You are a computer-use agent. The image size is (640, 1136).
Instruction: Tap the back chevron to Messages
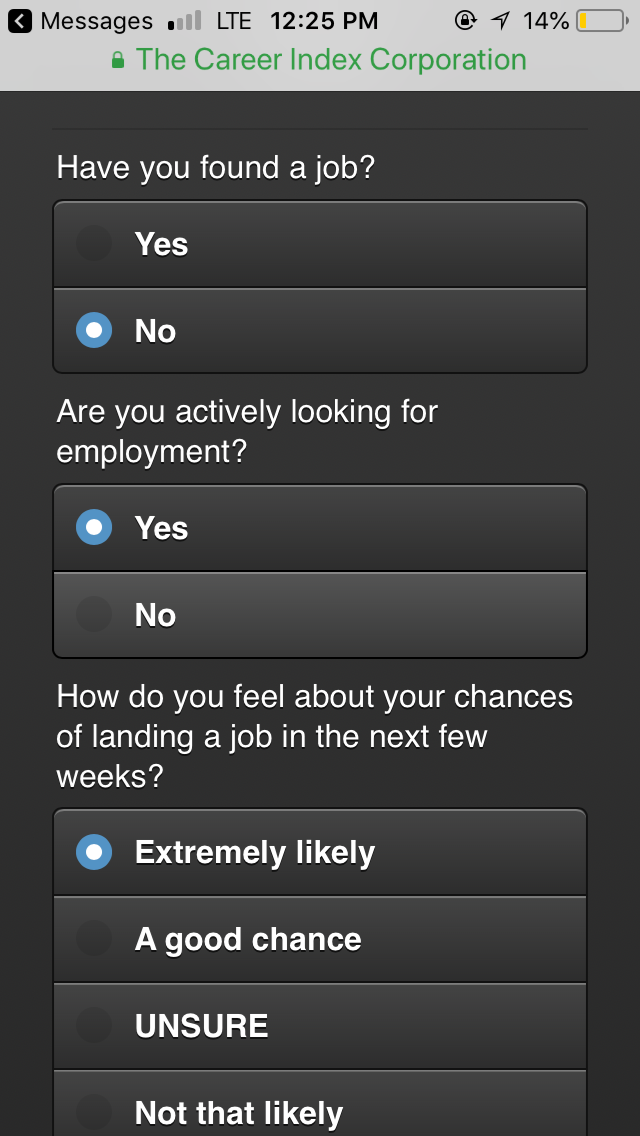pos(21,20)
